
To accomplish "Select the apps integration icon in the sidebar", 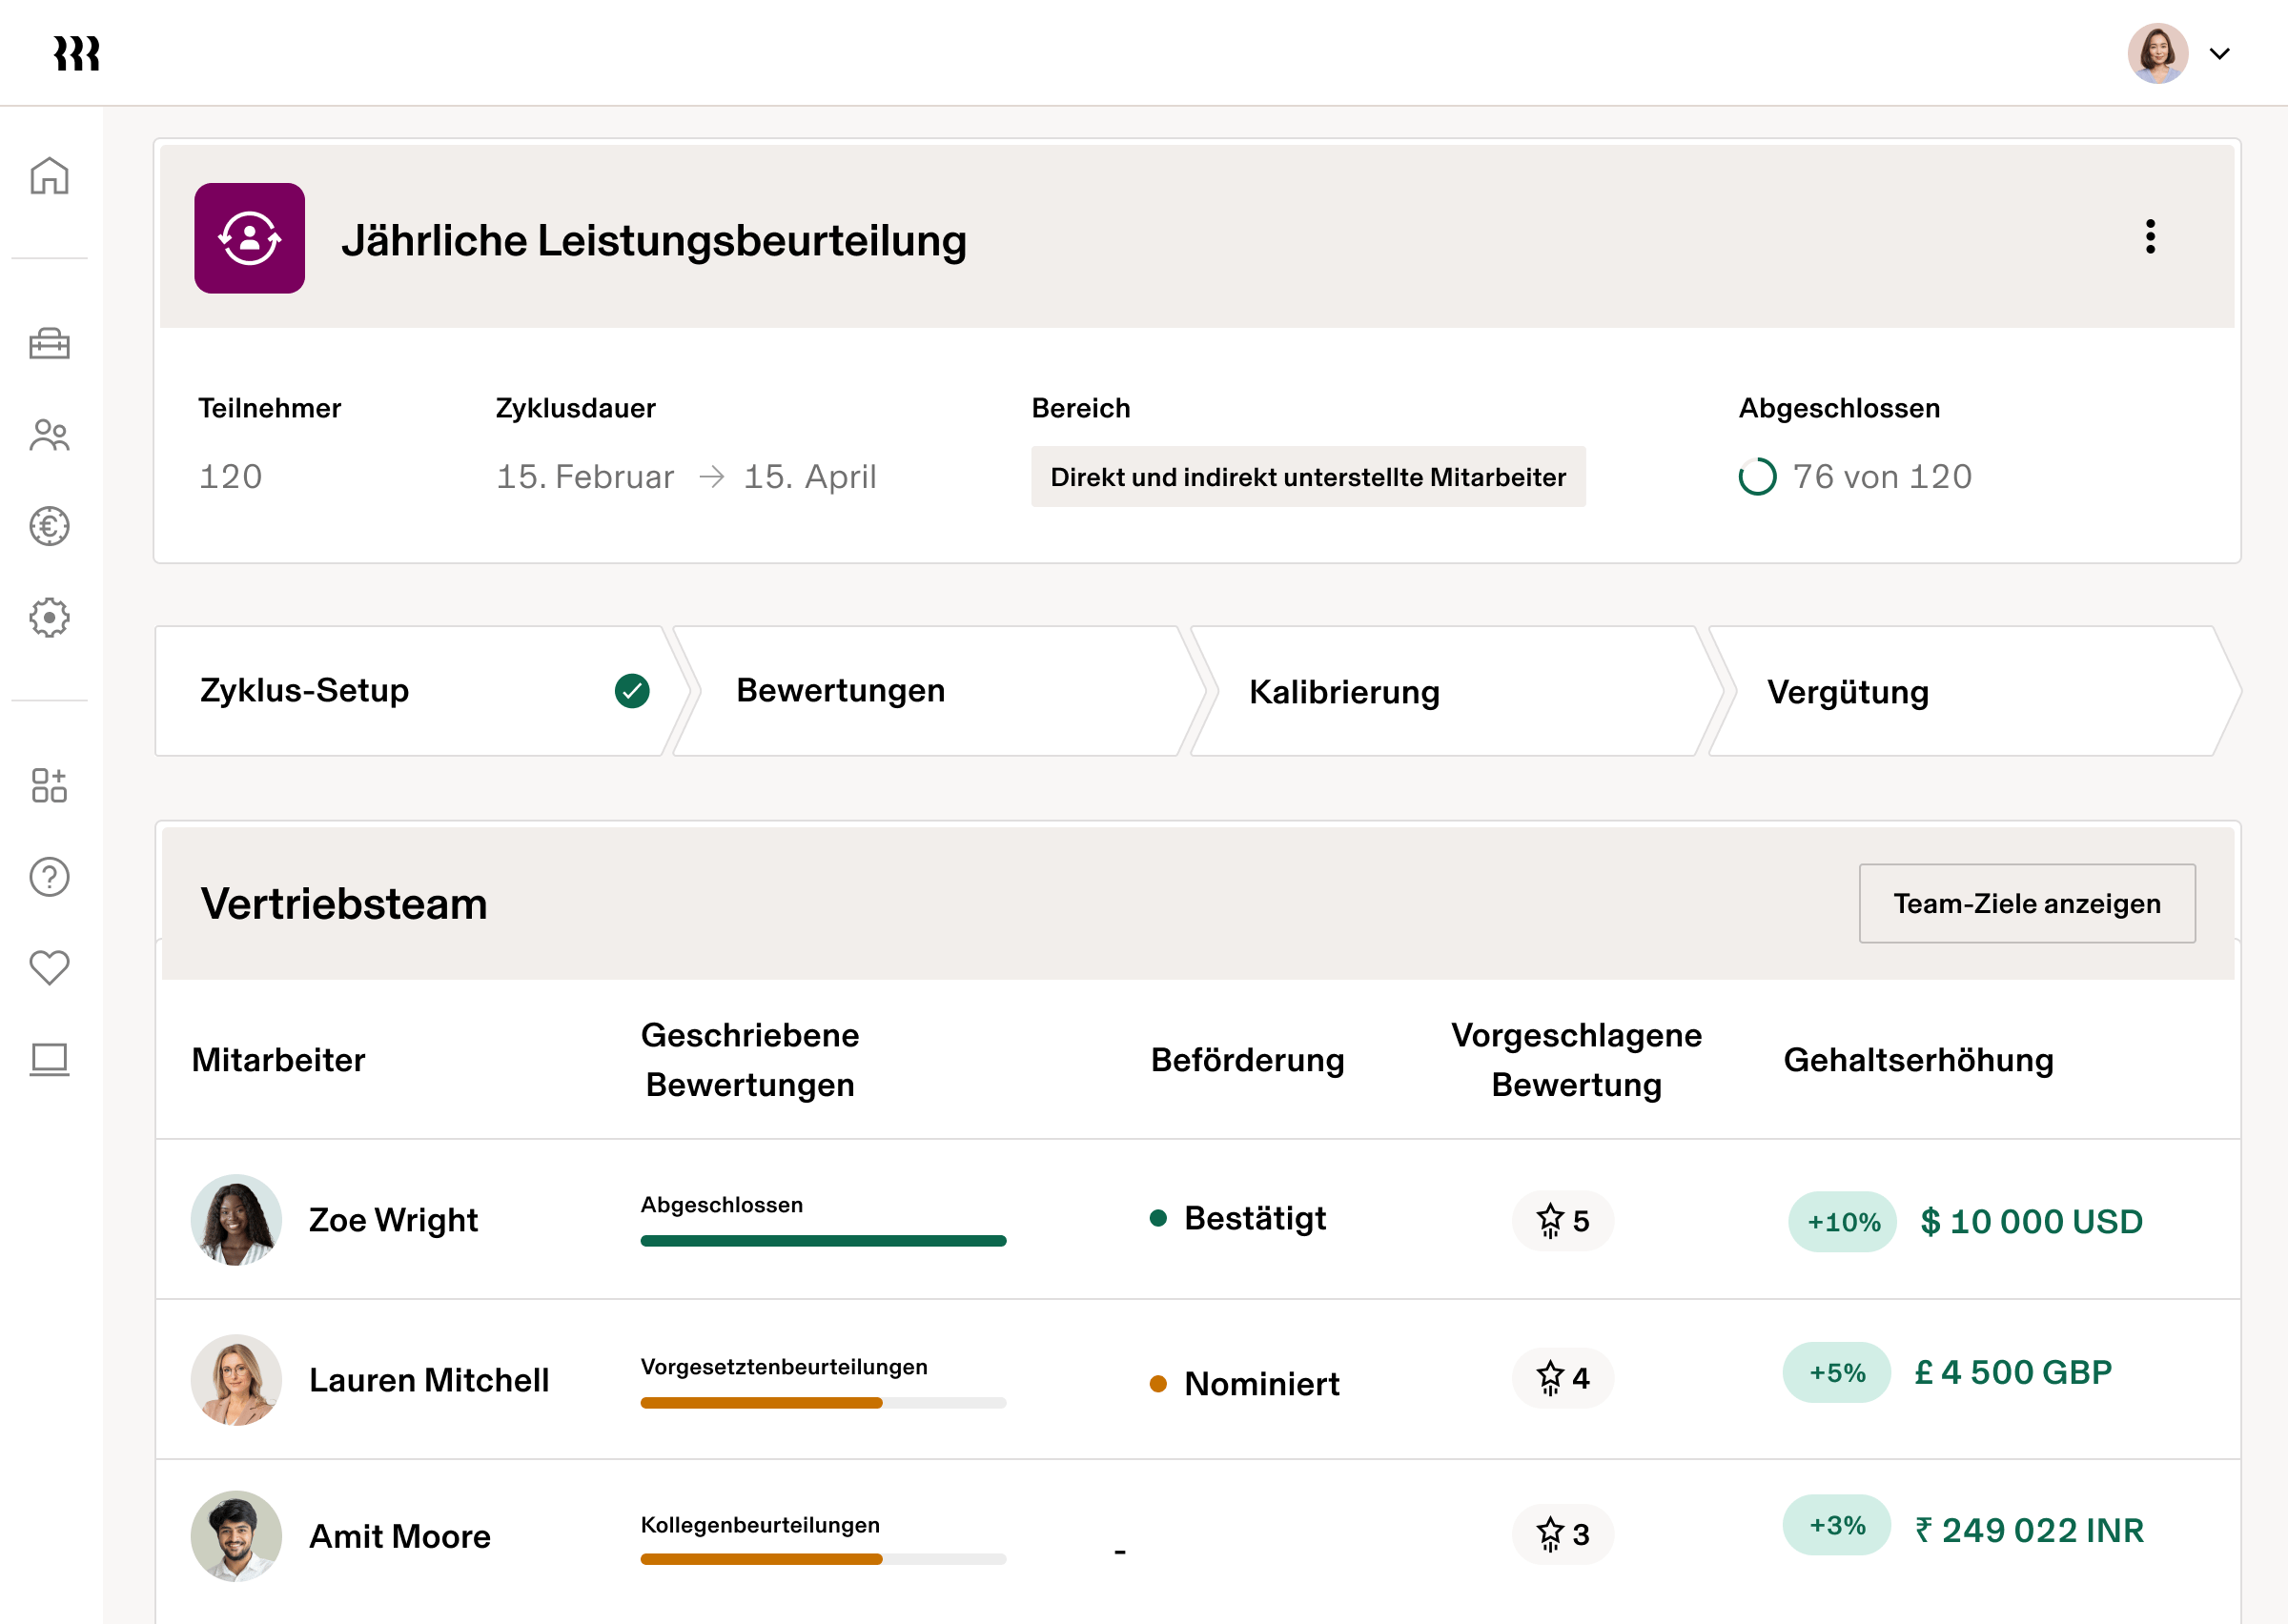I will 49,786.
